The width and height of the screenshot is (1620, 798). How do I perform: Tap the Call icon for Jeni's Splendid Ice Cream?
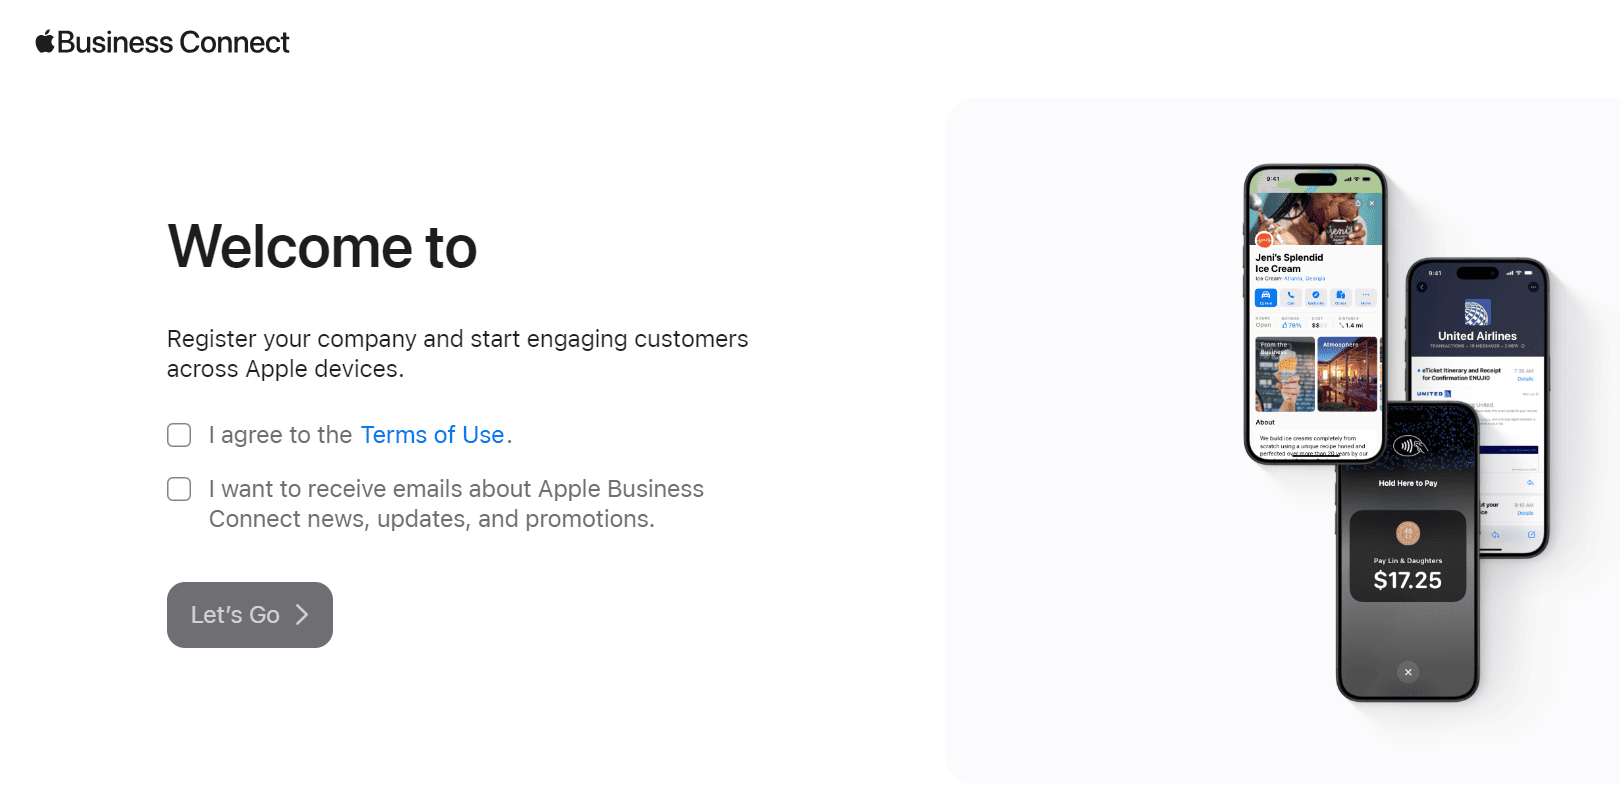click(1290, 298)
